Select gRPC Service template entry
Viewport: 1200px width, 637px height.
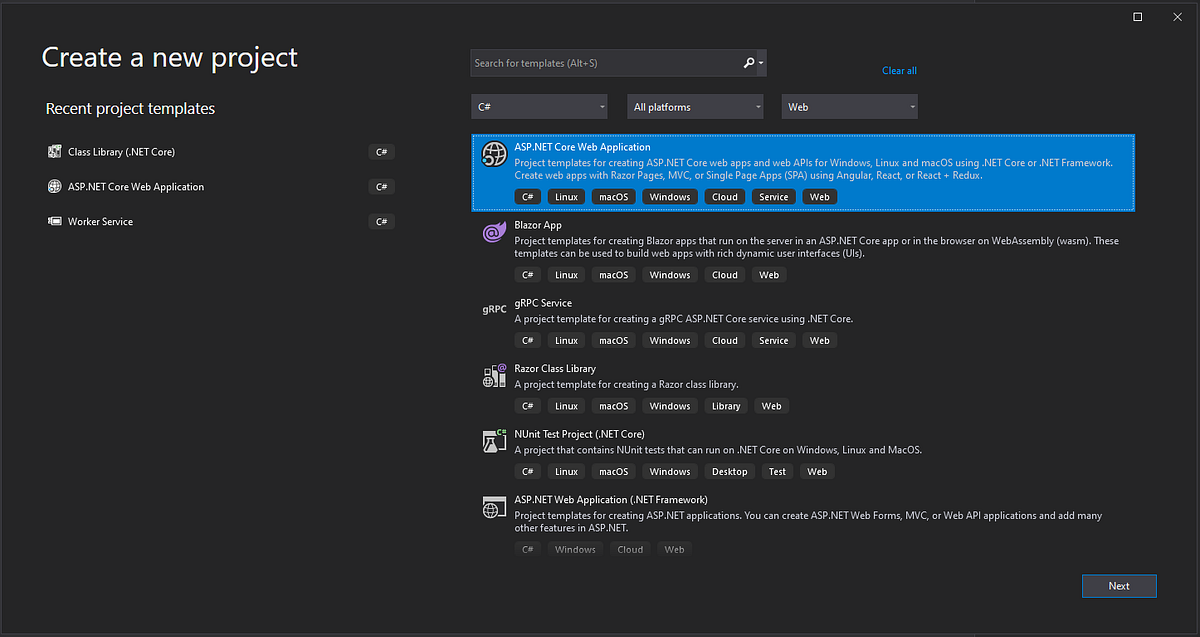(x=803, y=322)
